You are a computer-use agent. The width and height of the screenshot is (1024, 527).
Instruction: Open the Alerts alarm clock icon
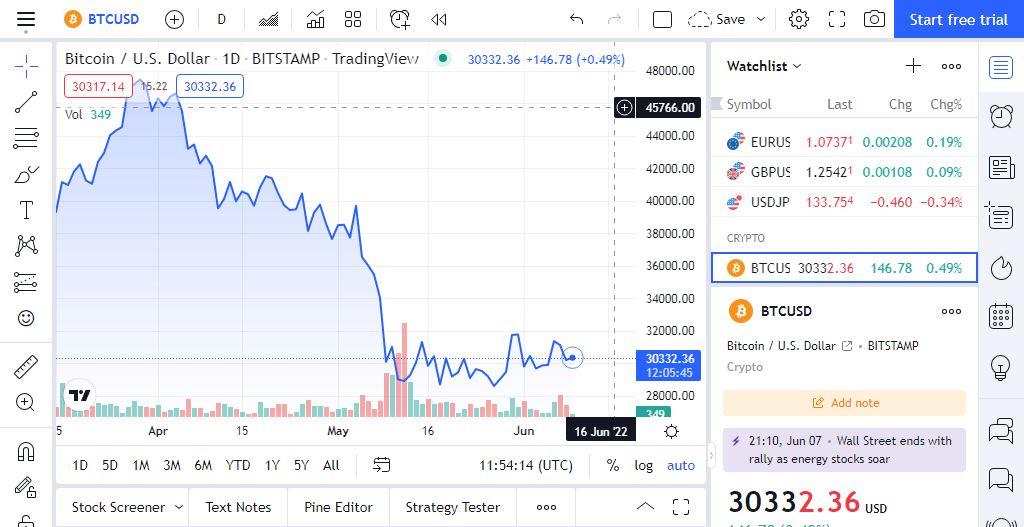tap(1000, 116)
